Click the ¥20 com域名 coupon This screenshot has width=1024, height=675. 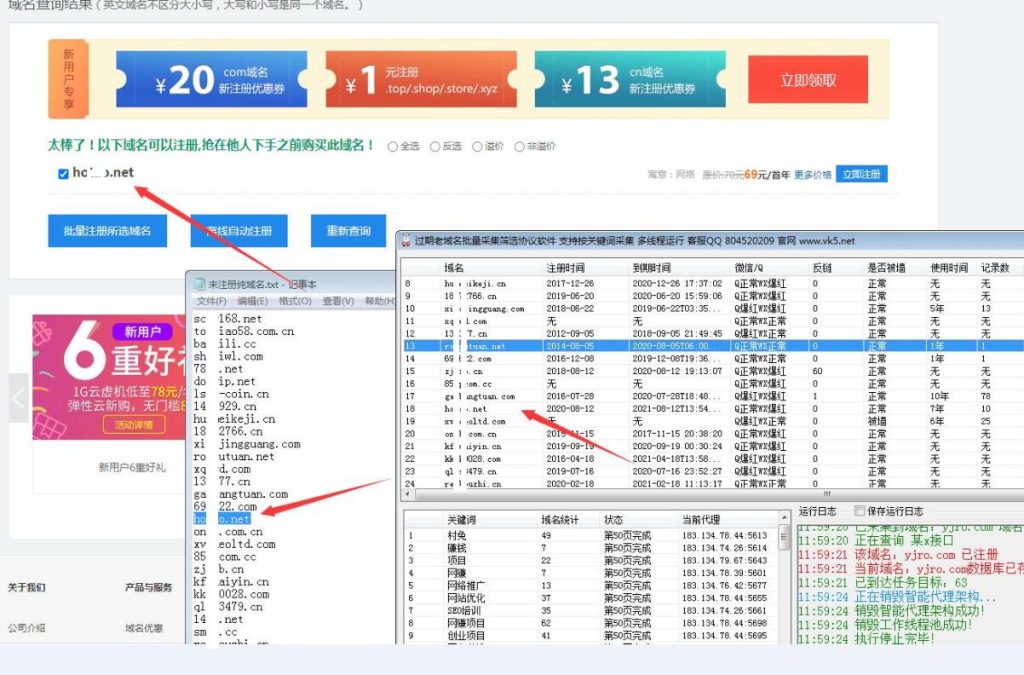coord(210,80)
